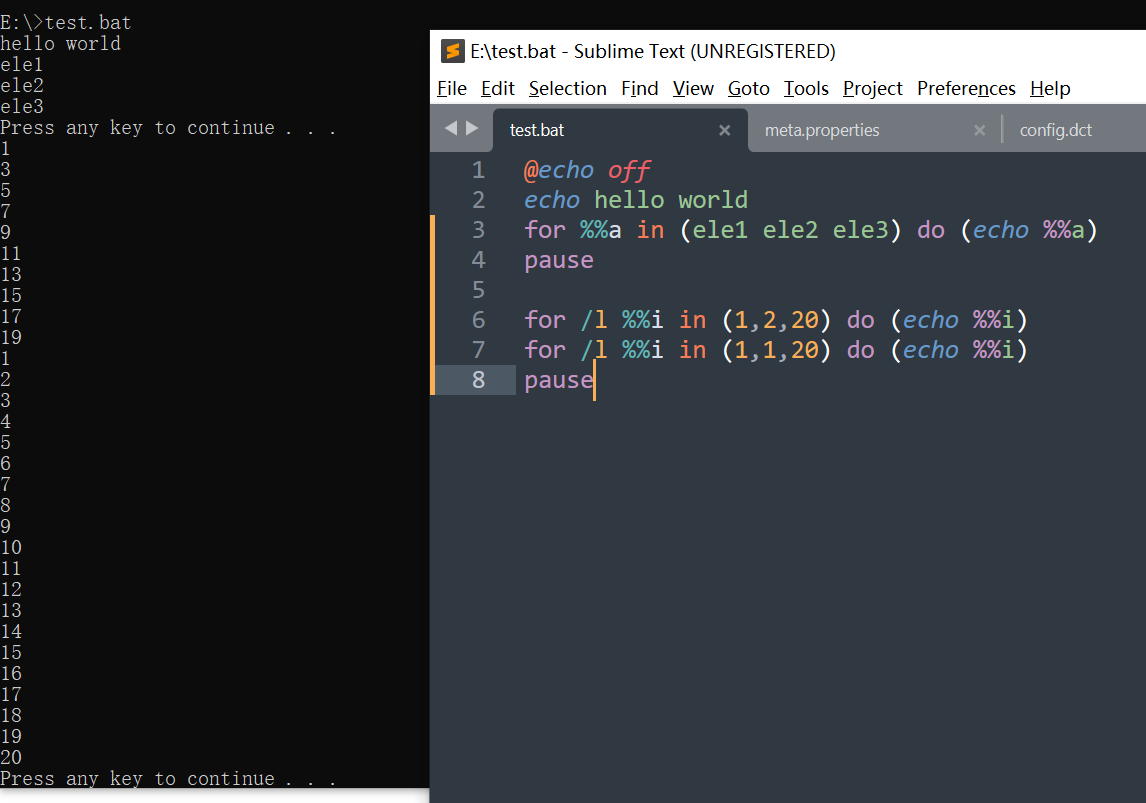Click 'hello world' output in the console

pos(61,44)
